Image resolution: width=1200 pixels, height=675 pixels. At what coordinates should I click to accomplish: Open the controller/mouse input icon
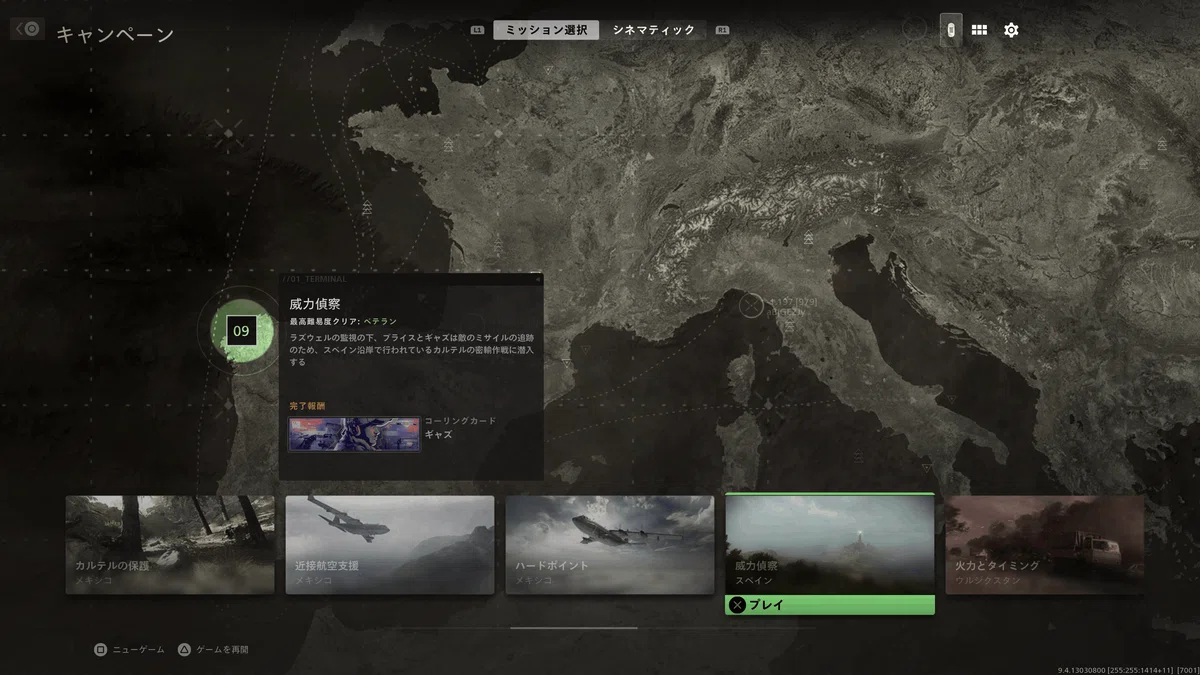(x=951, y=30)
